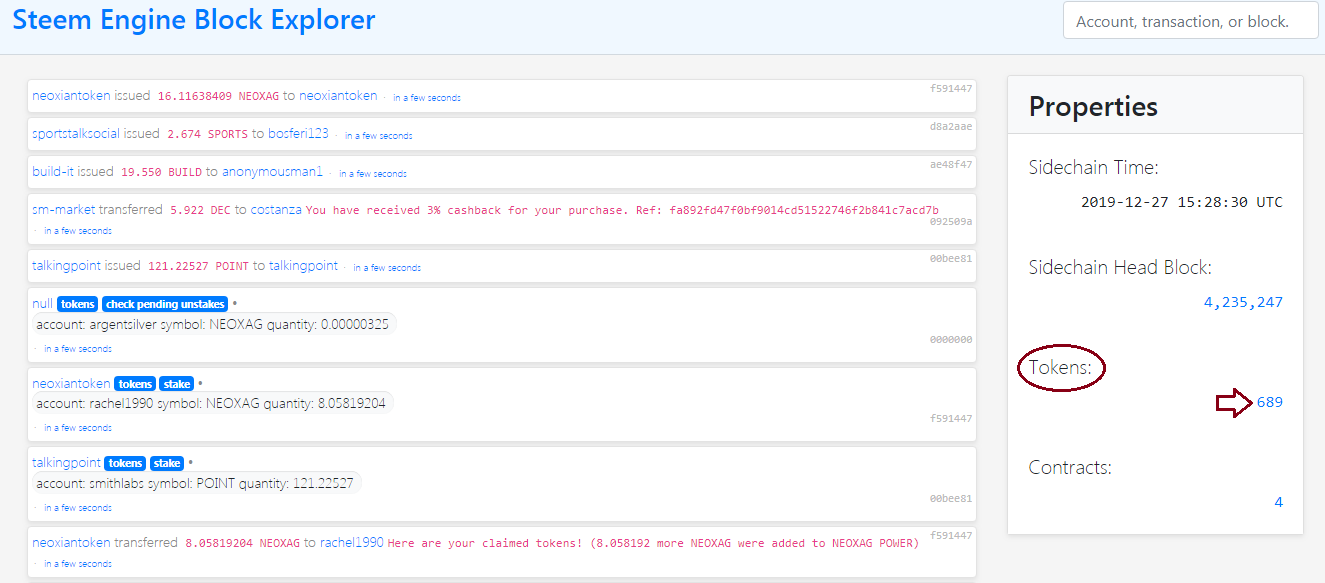Screen dimensions: 1325x583
Task: Open bosferi123 account link
Action: [x=298, y=134]
